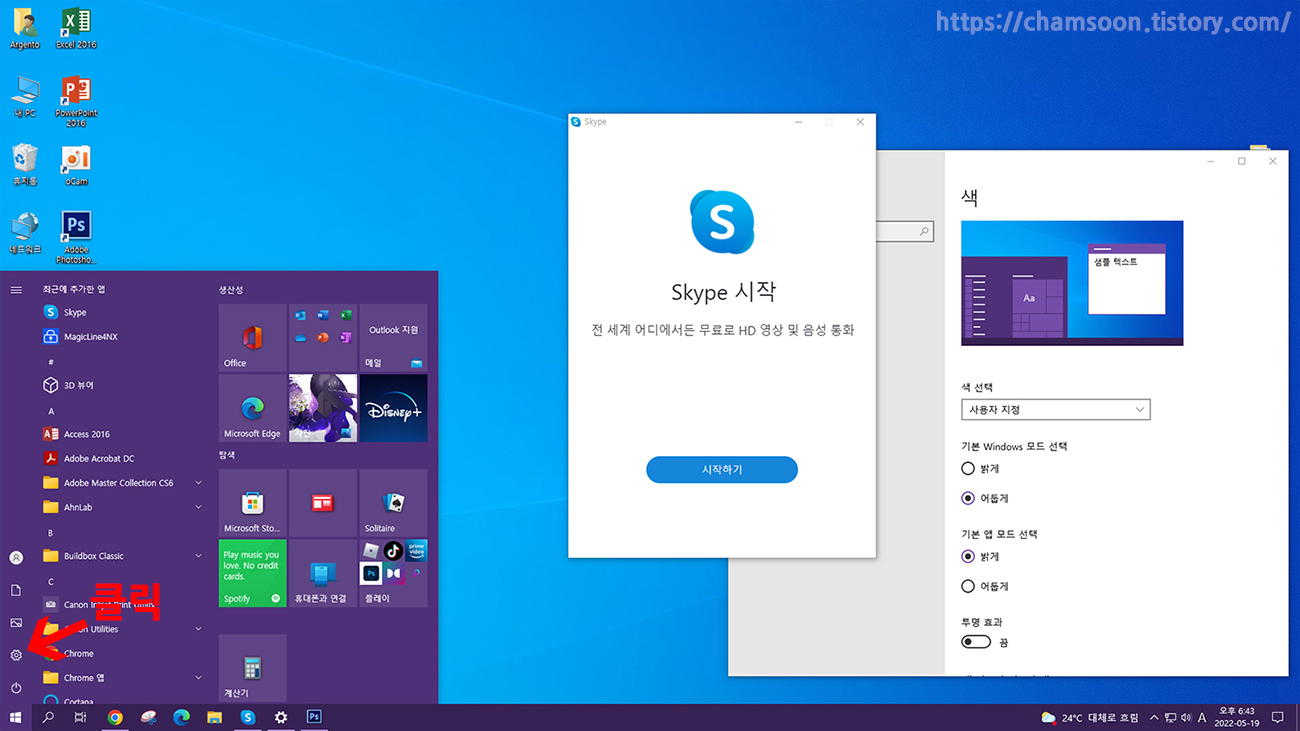This screenshot has width=1300, height=731.
Task: Open the 사진 photos tile
Action: click(x=323, y=408)
